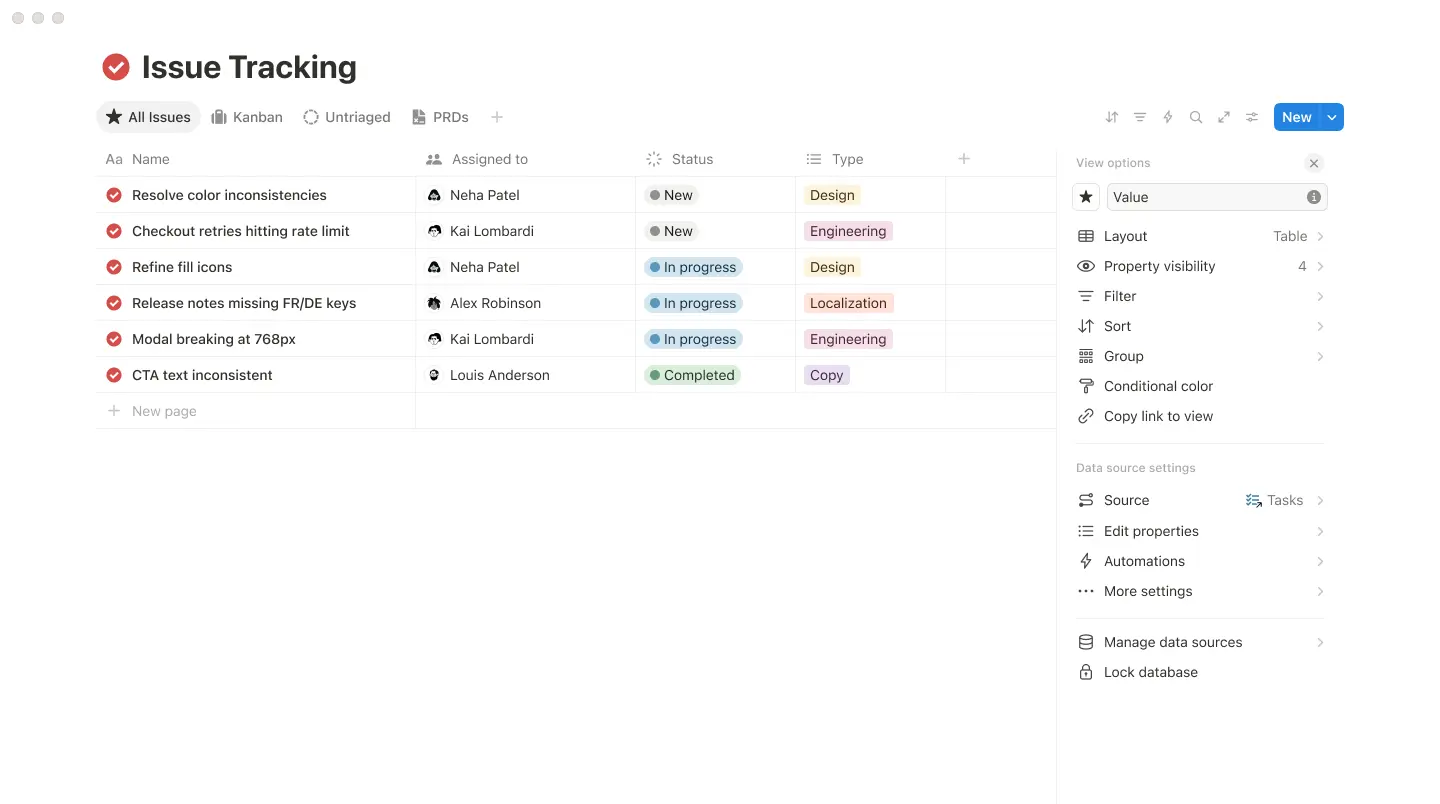This screenshot has width=1440, height=804.
Task: Switch to the Kanban tab
Action: (x=247, y=117)
